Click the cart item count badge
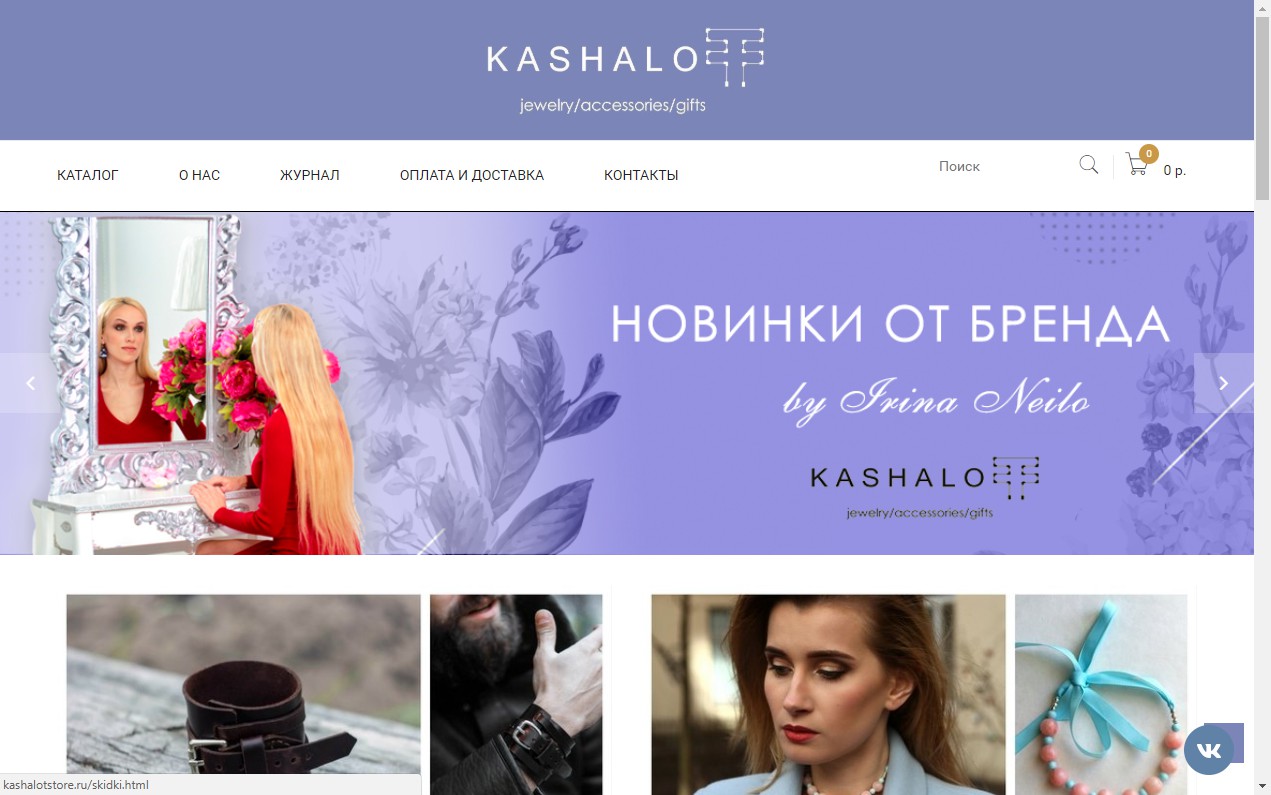1271x795 pixels. click(1149, 154)
